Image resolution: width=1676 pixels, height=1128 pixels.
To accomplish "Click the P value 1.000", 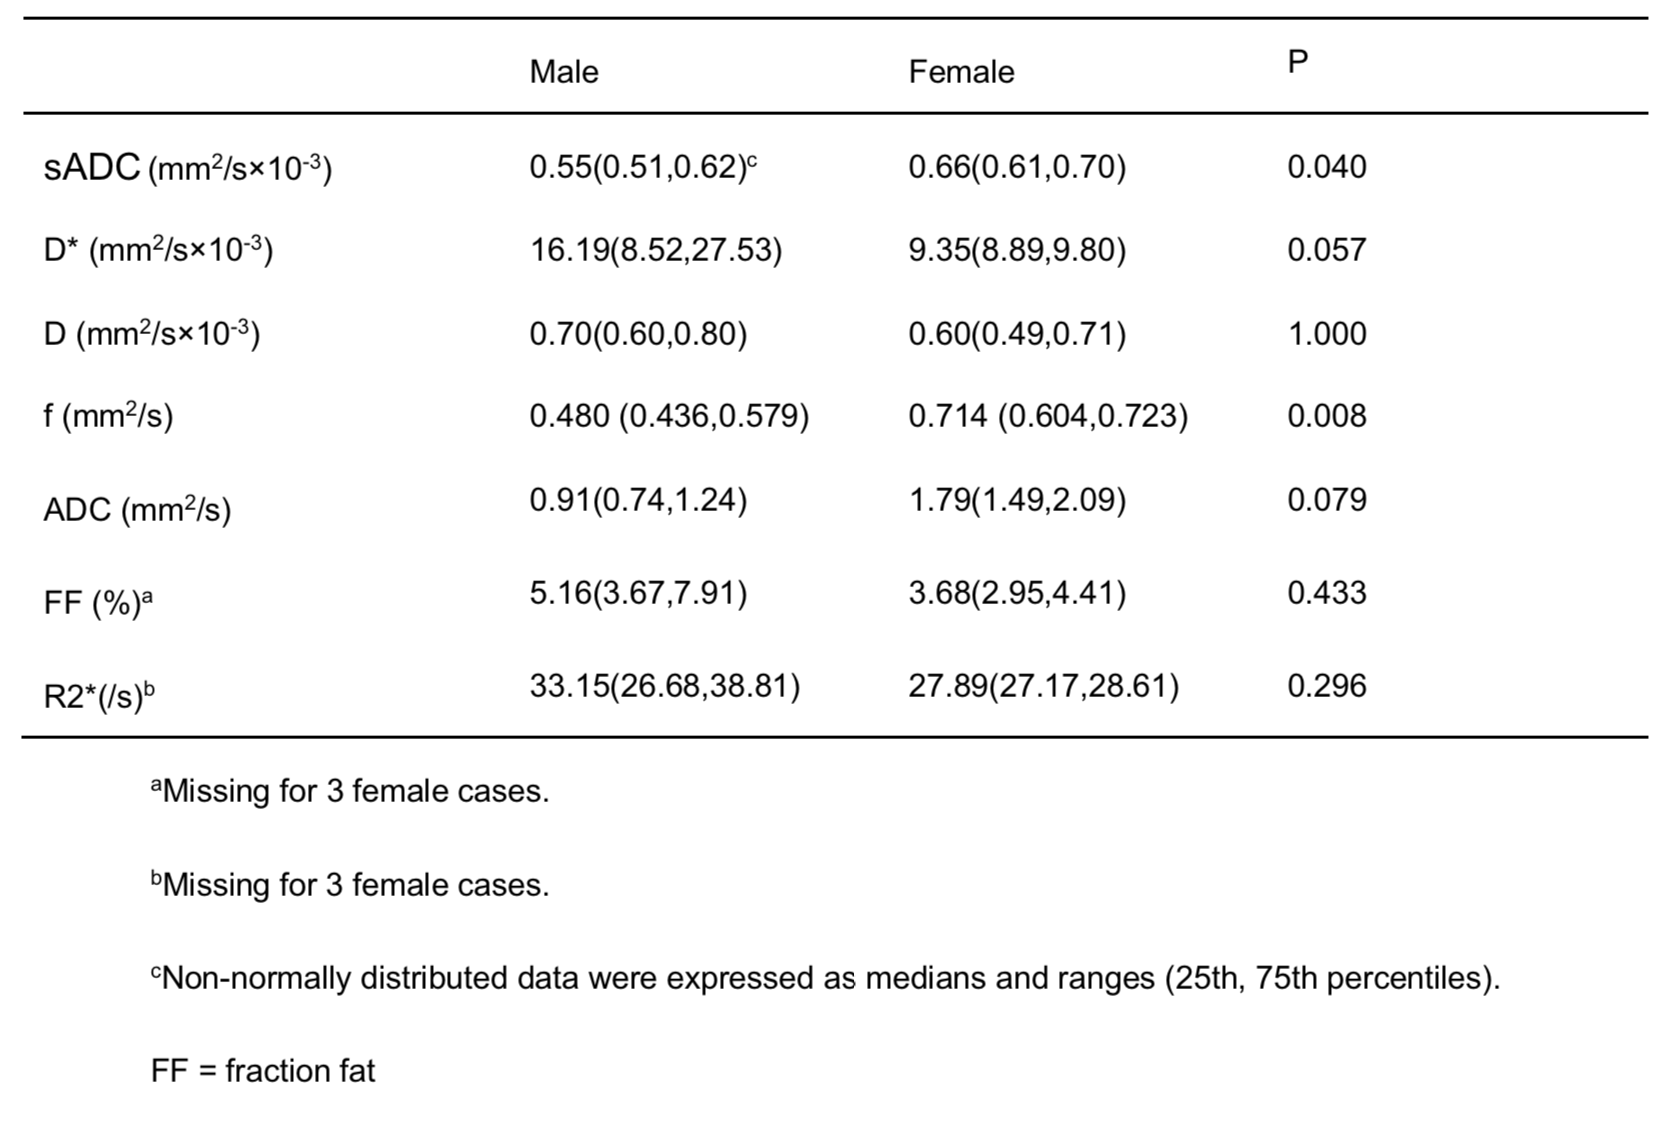I will pyautogui.click(x=1326, y=334).
